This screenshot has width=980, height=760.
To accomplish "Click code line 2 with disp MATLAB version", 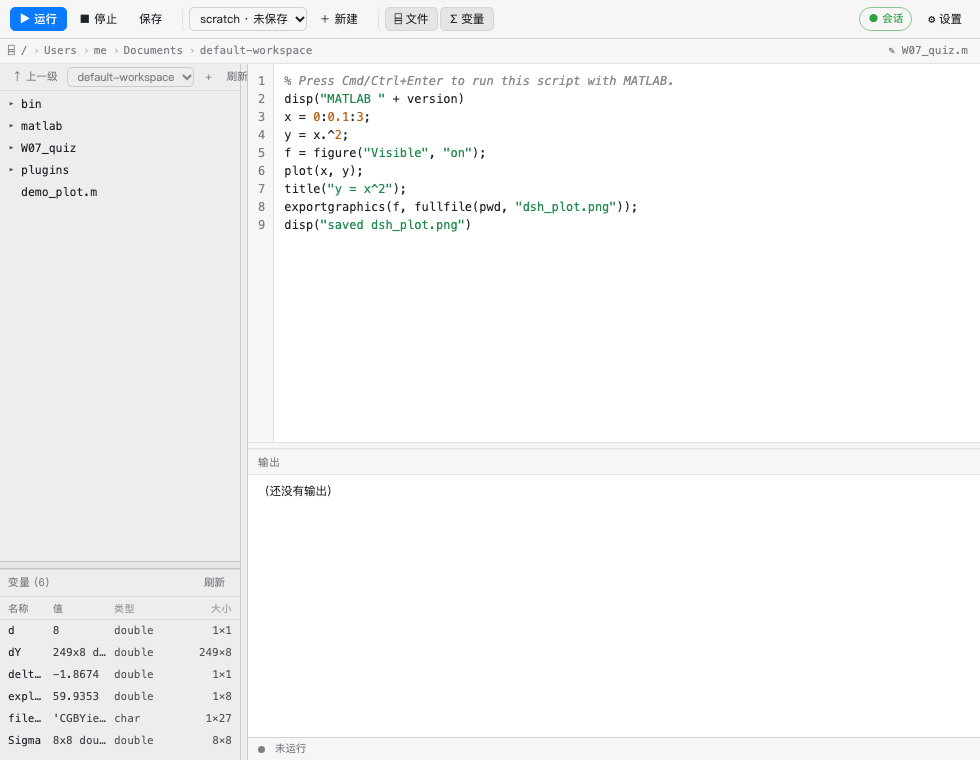I will coord(374,99).
